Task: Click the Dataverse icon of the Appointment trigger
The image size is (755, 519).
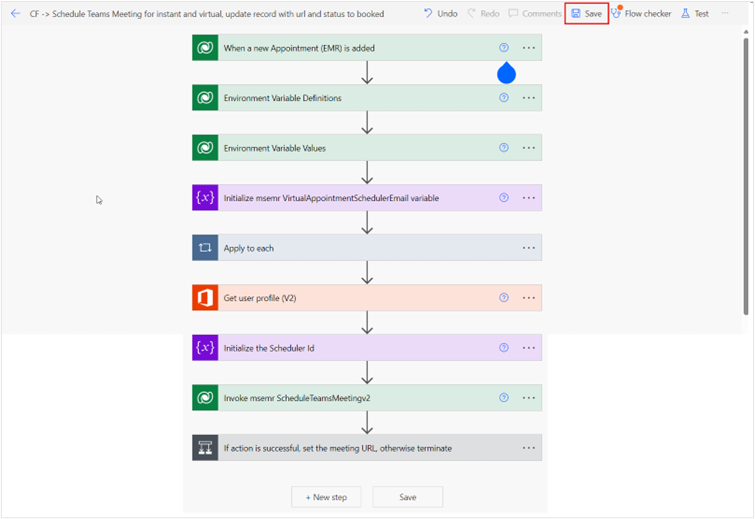Action: pyautogui.click(x=205, y=48)
